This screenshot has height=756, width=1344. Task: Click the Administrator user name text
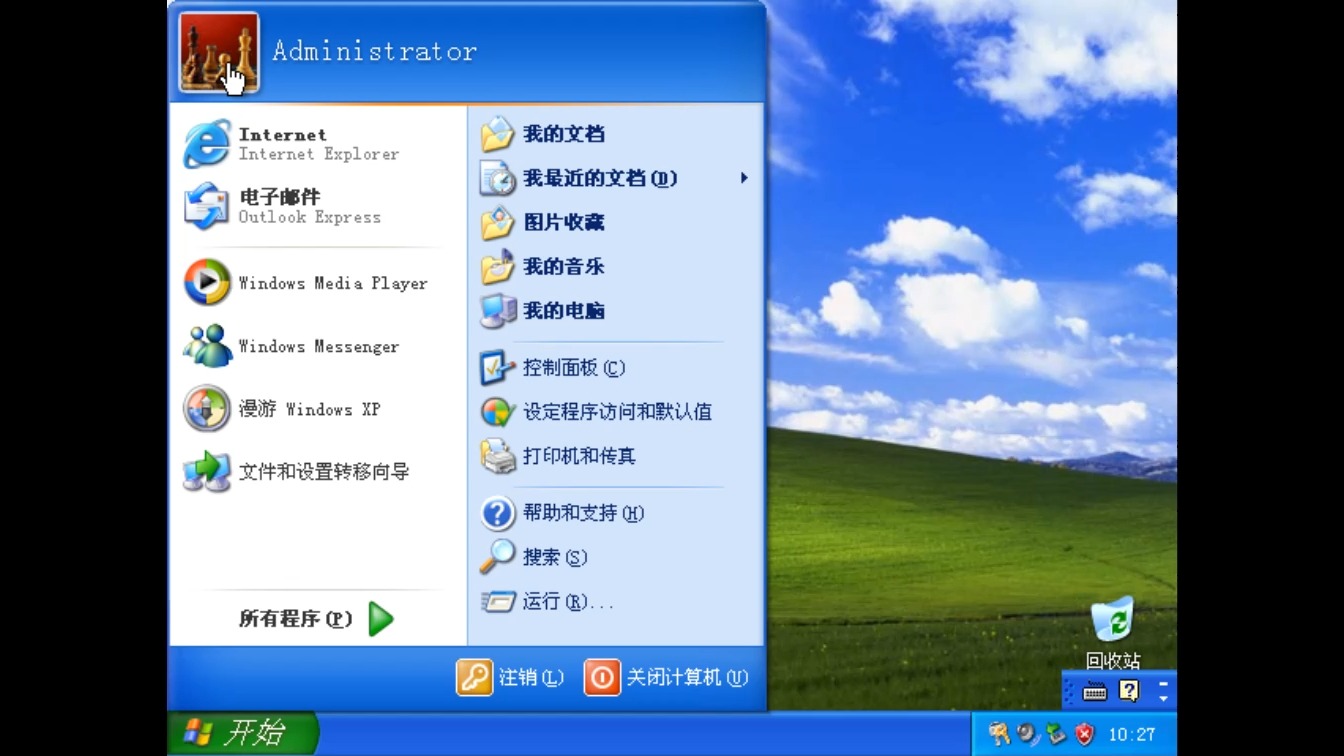374,51
